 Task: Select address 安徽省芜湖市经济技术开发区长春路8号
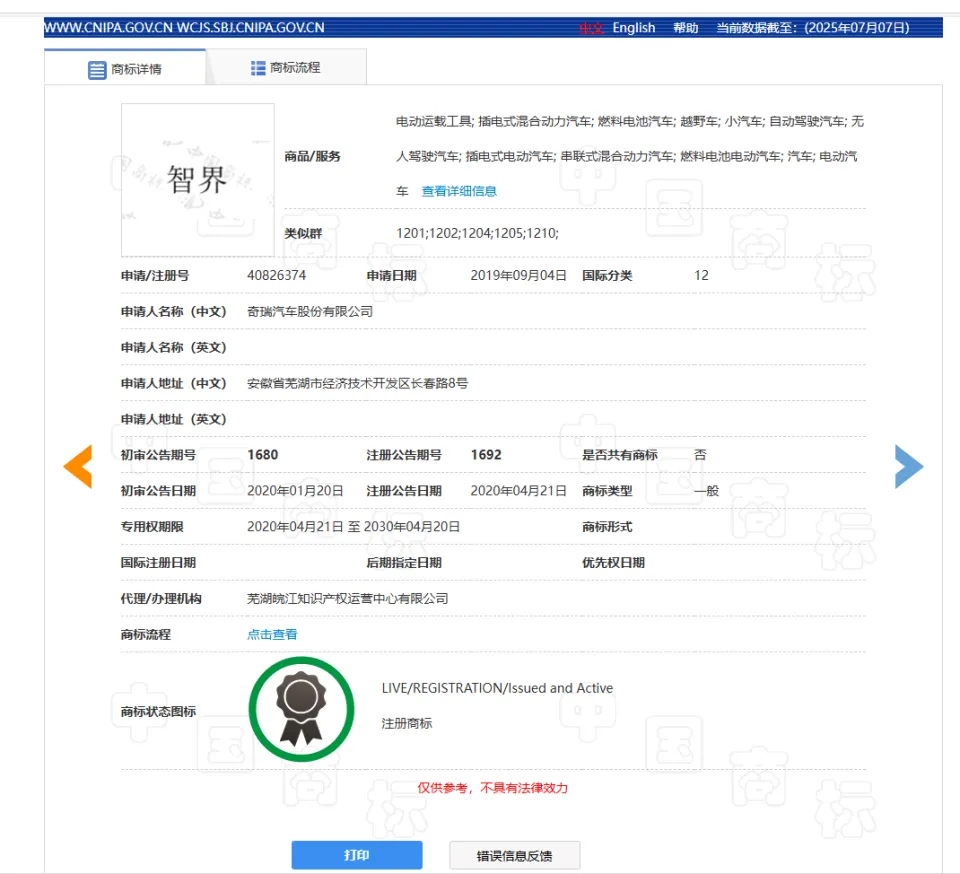[358, 383]
